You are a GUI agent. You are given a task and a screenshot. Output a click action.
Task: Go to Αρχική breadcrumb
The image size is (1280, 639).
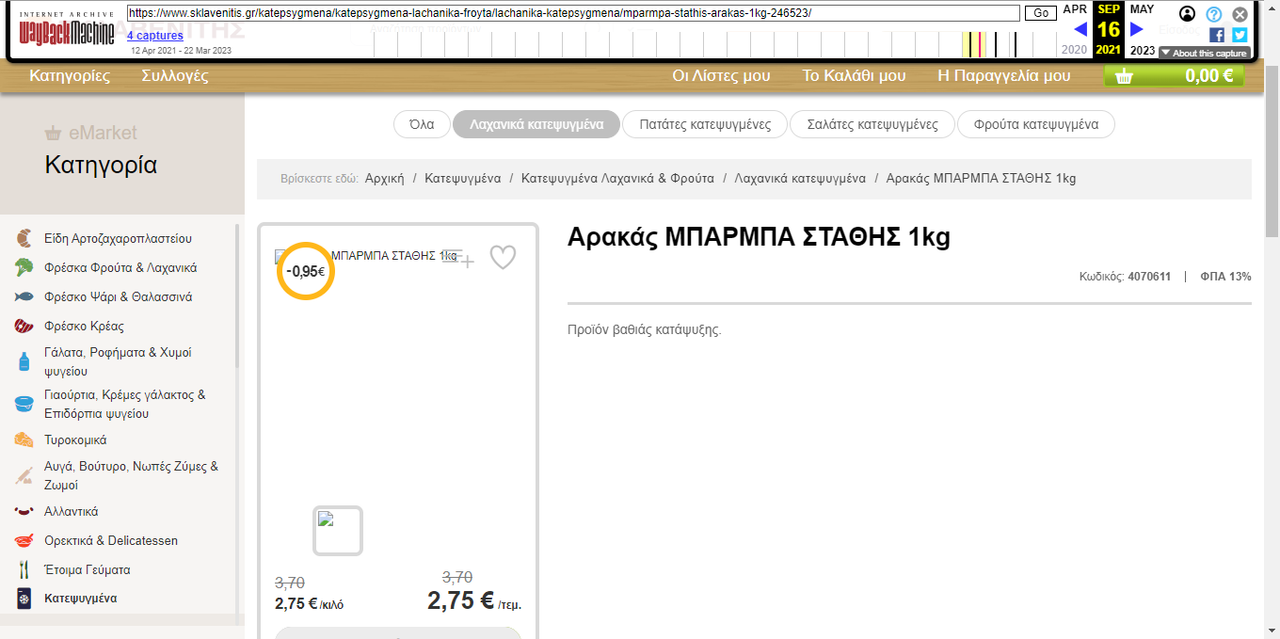click(x=385, y=178)
